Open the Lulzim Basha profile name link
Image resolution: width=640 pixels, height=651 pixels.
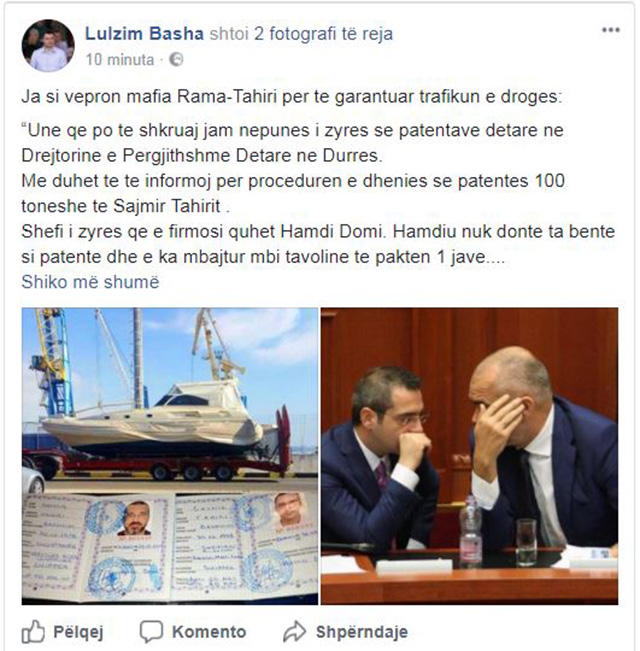point(144,34)
